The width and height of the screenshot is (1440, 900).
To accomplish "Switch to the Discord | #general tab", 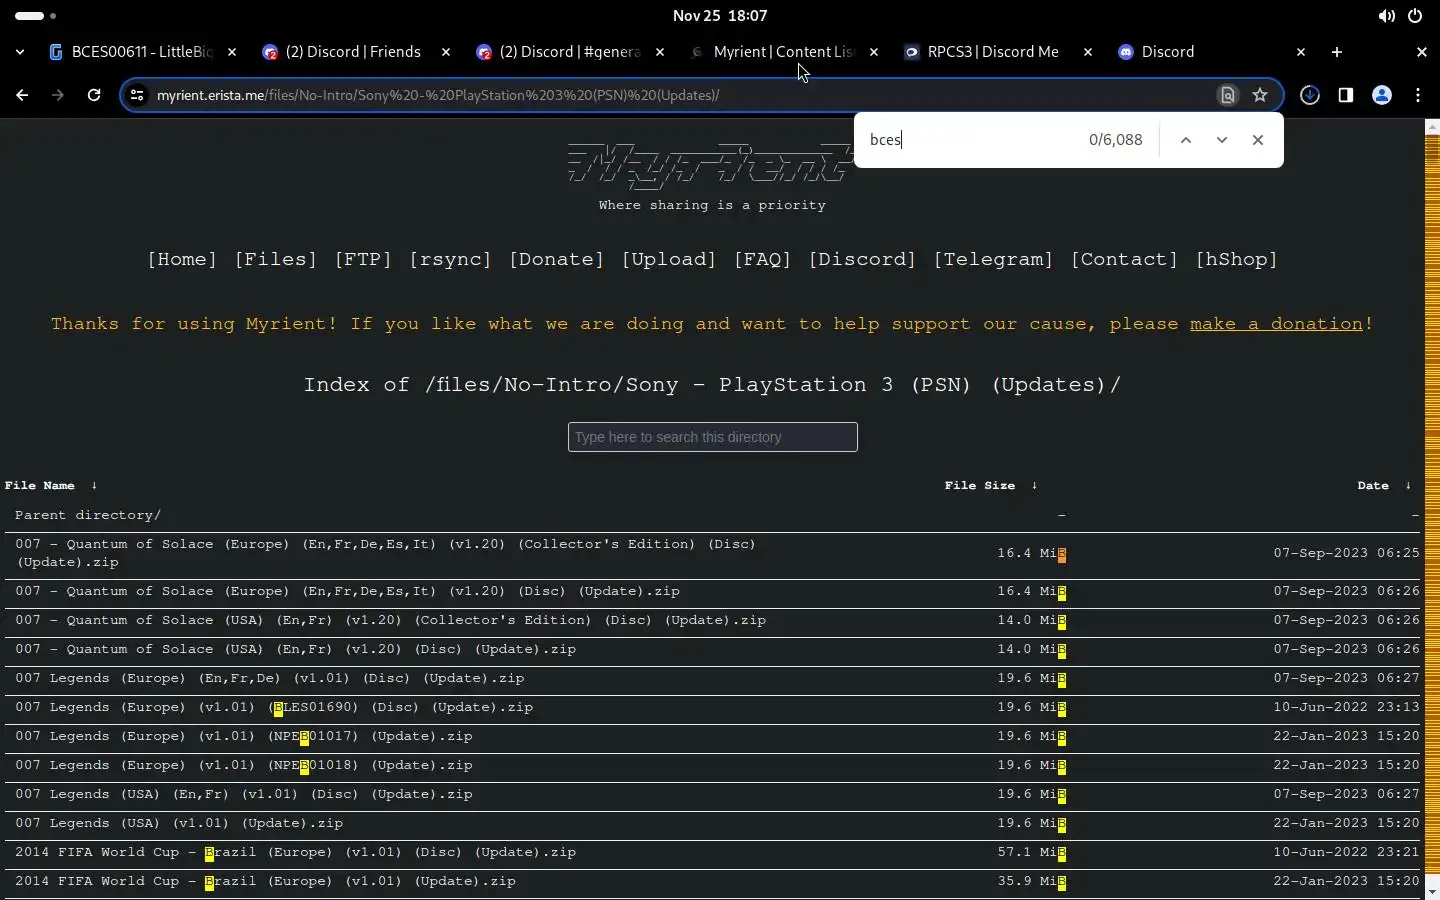I will click(x=570, y=52).
